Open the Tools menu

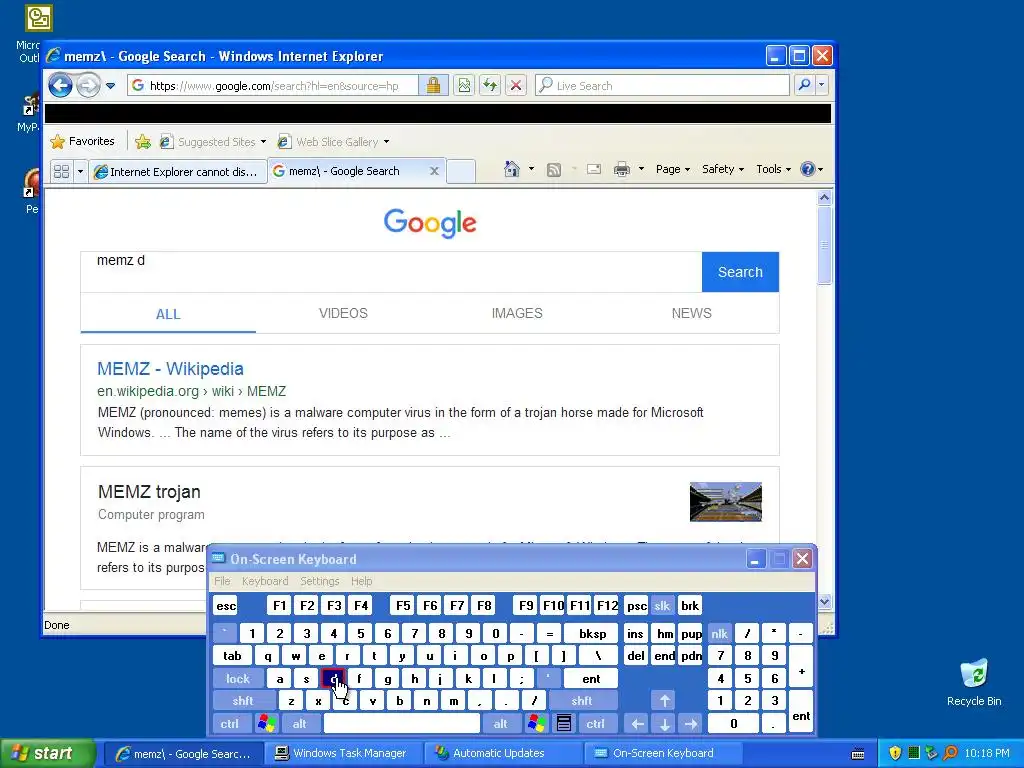click(x=773, y=169)
